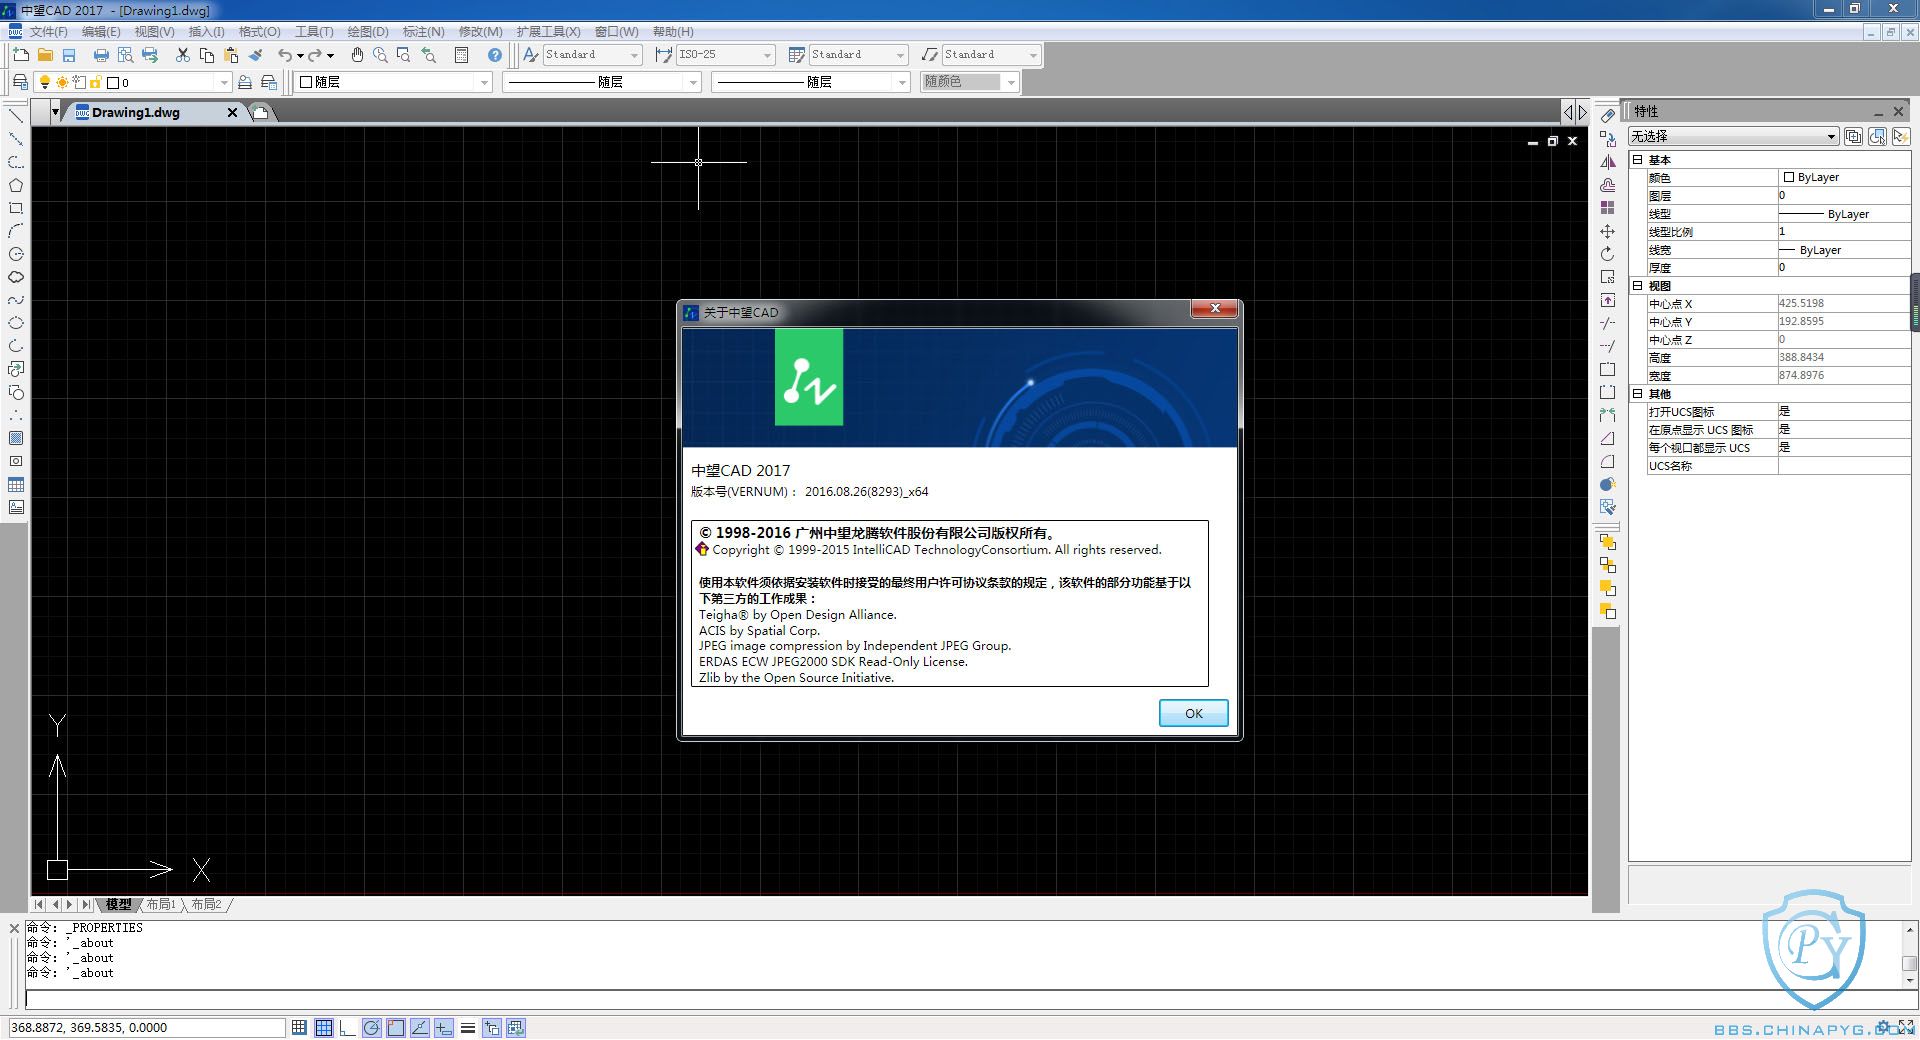Click the Quick Select icon in properties panel
This screenshot has width=1920, height=1040.
point(1901,136)
